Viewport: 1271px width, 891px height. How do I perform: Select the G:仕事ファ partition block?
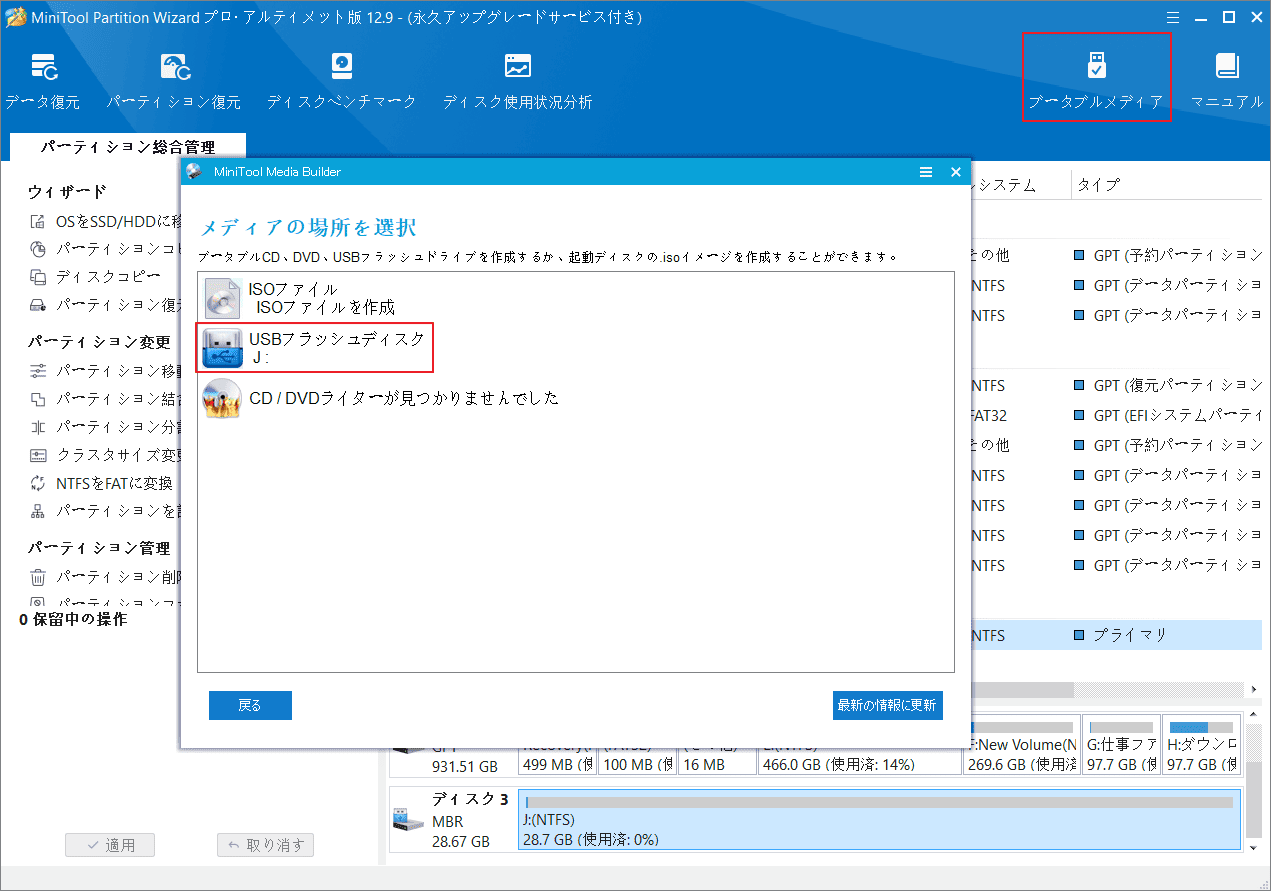1121,745
